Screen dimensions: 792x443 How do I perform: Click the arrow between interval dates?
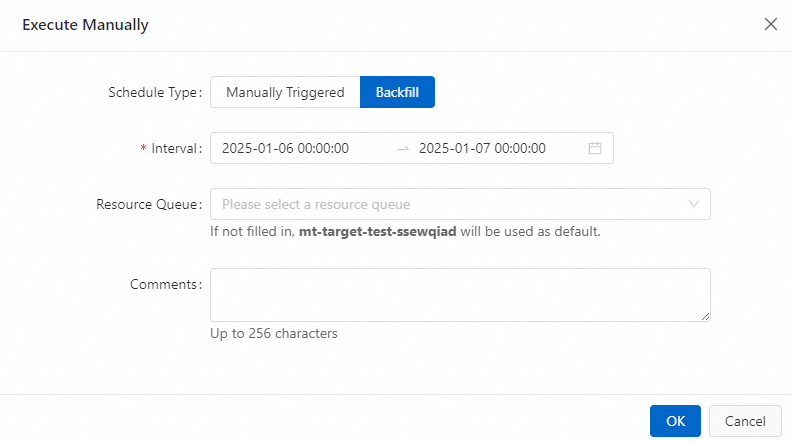pos(403,148)
